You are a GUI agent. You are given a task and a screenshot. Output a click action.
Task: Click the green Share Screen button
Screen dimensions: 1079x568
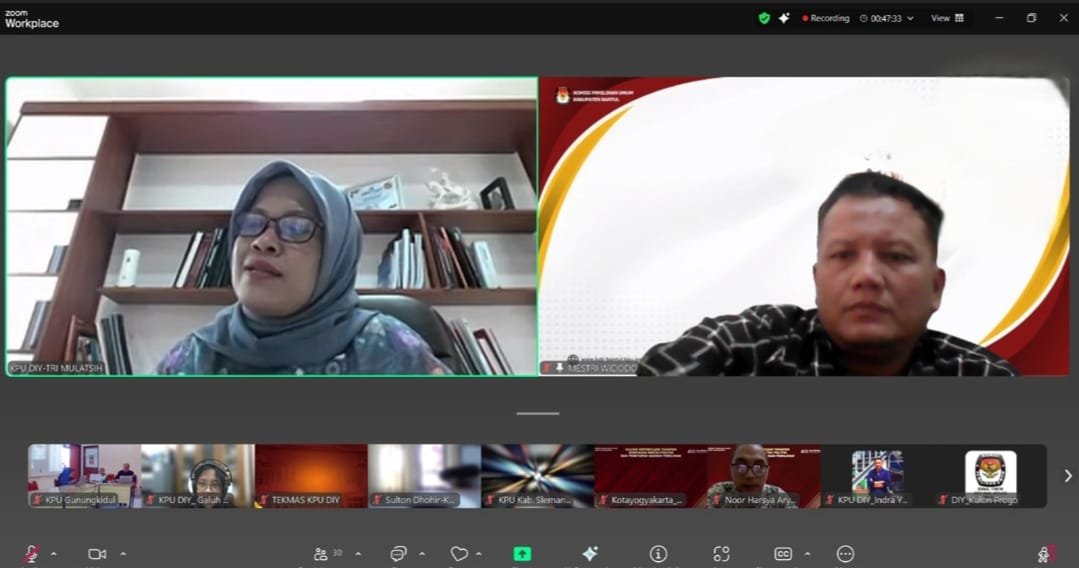(522, 554)
